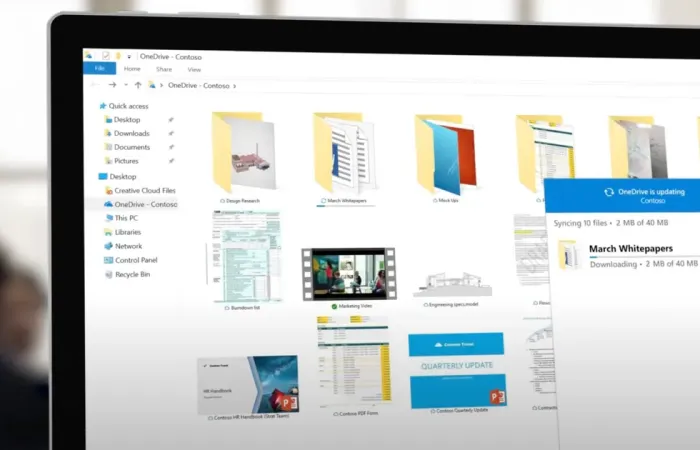This screenshot has width=700, height=450.
Task: Click Syncing 10 files status text
Action: (580, 223)
